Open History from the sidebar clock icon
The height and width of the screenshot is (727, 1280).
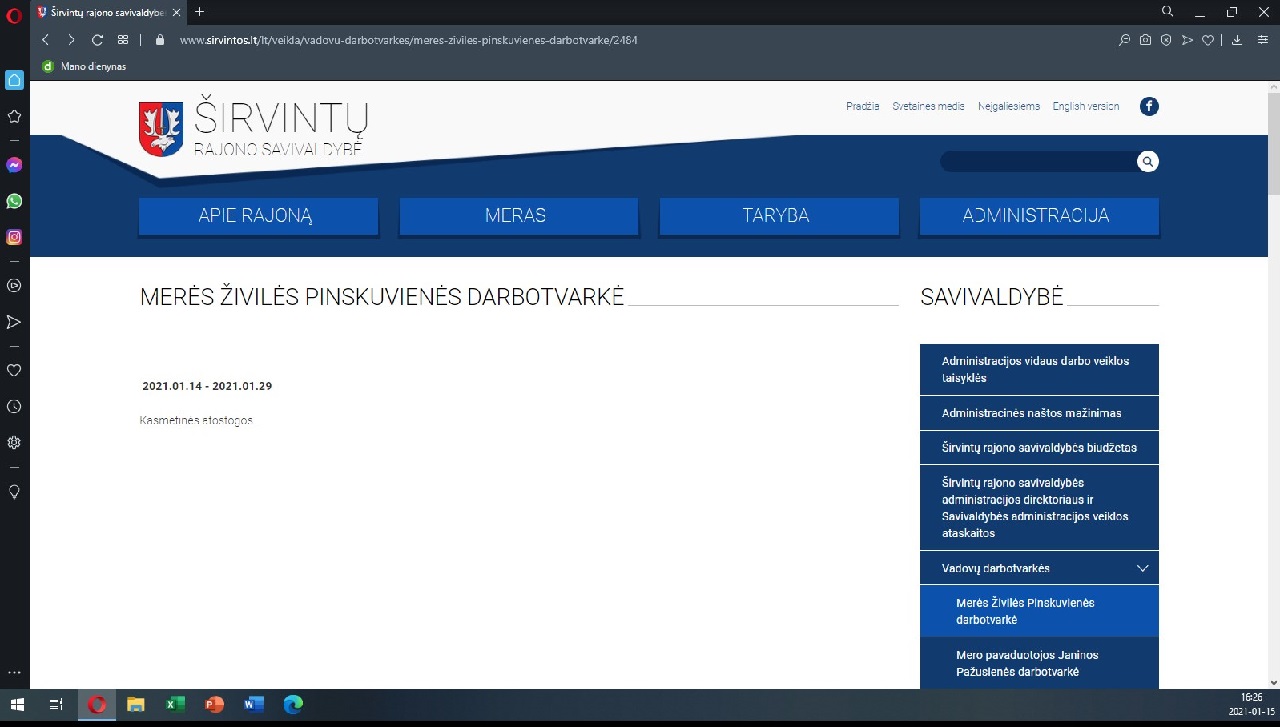[x=14, y=406]
